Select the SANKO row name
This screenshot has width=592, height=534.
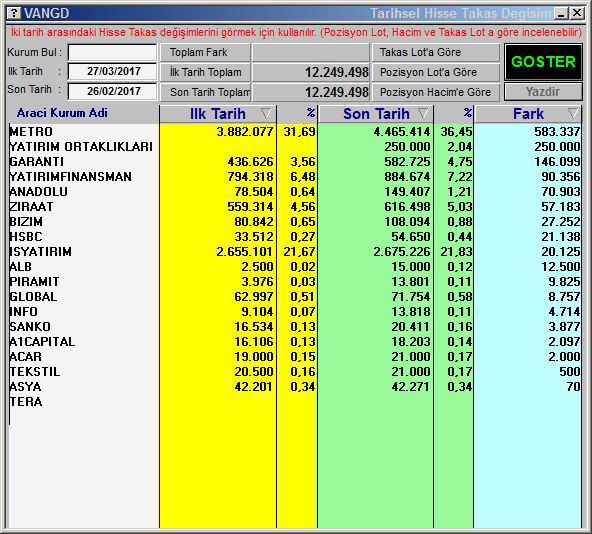30,327
